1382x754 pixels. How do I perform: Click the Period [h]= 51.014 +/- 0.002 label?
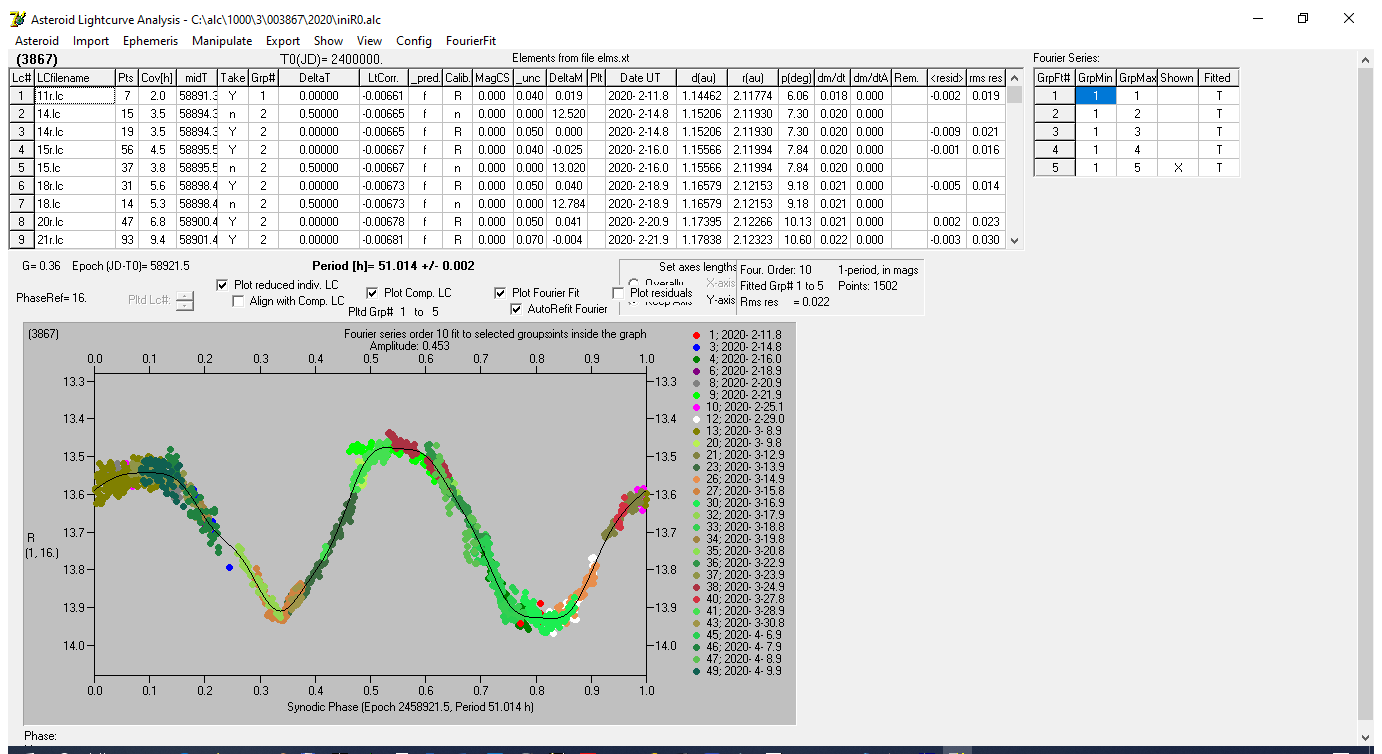point(393,266)
